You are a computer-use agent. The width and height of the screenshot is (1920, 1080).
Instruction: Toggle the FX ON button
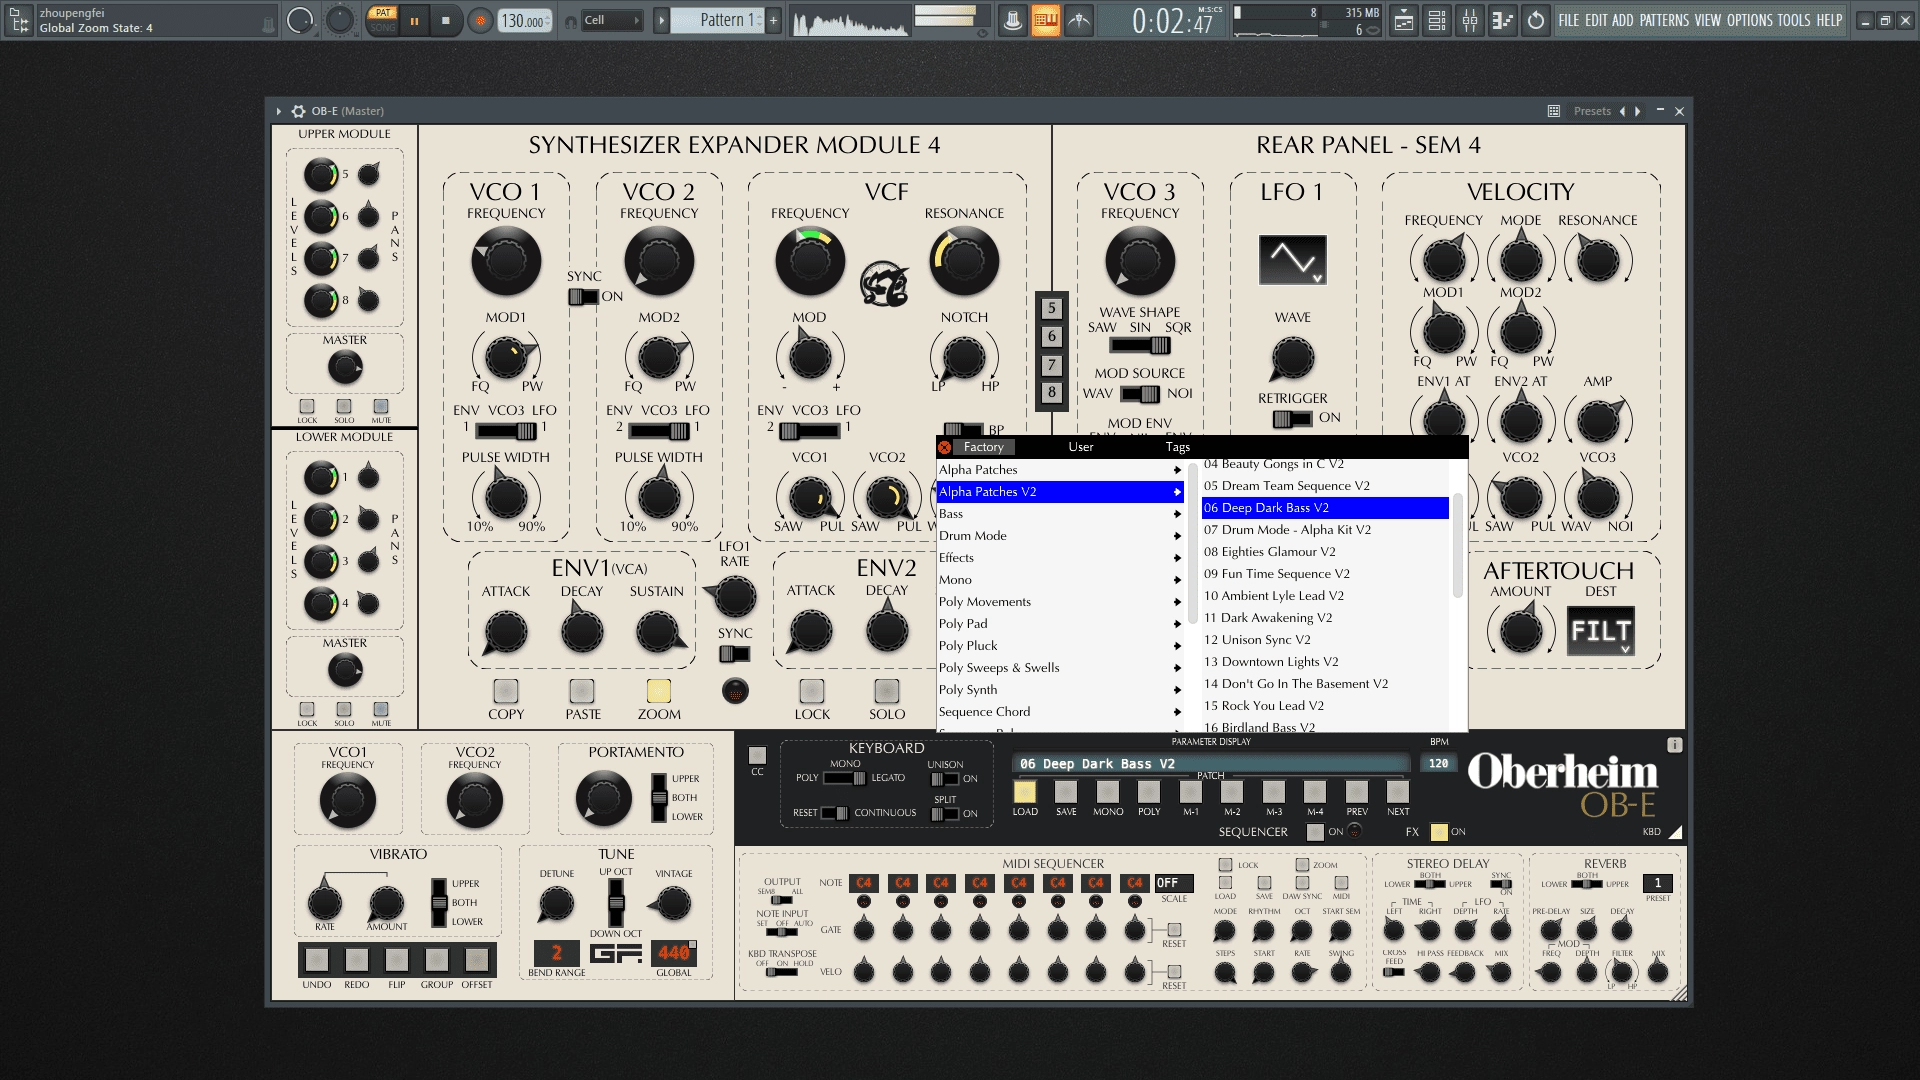pos(1439,832)
